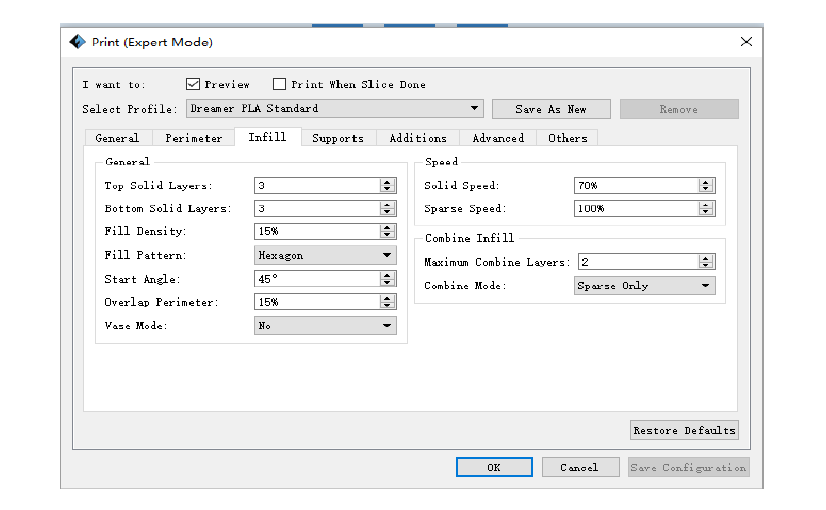Image resolution: width=826 pixels, height=510 pixels.
Task: Switch to the Perimeter tab
Action: point(194,138)
